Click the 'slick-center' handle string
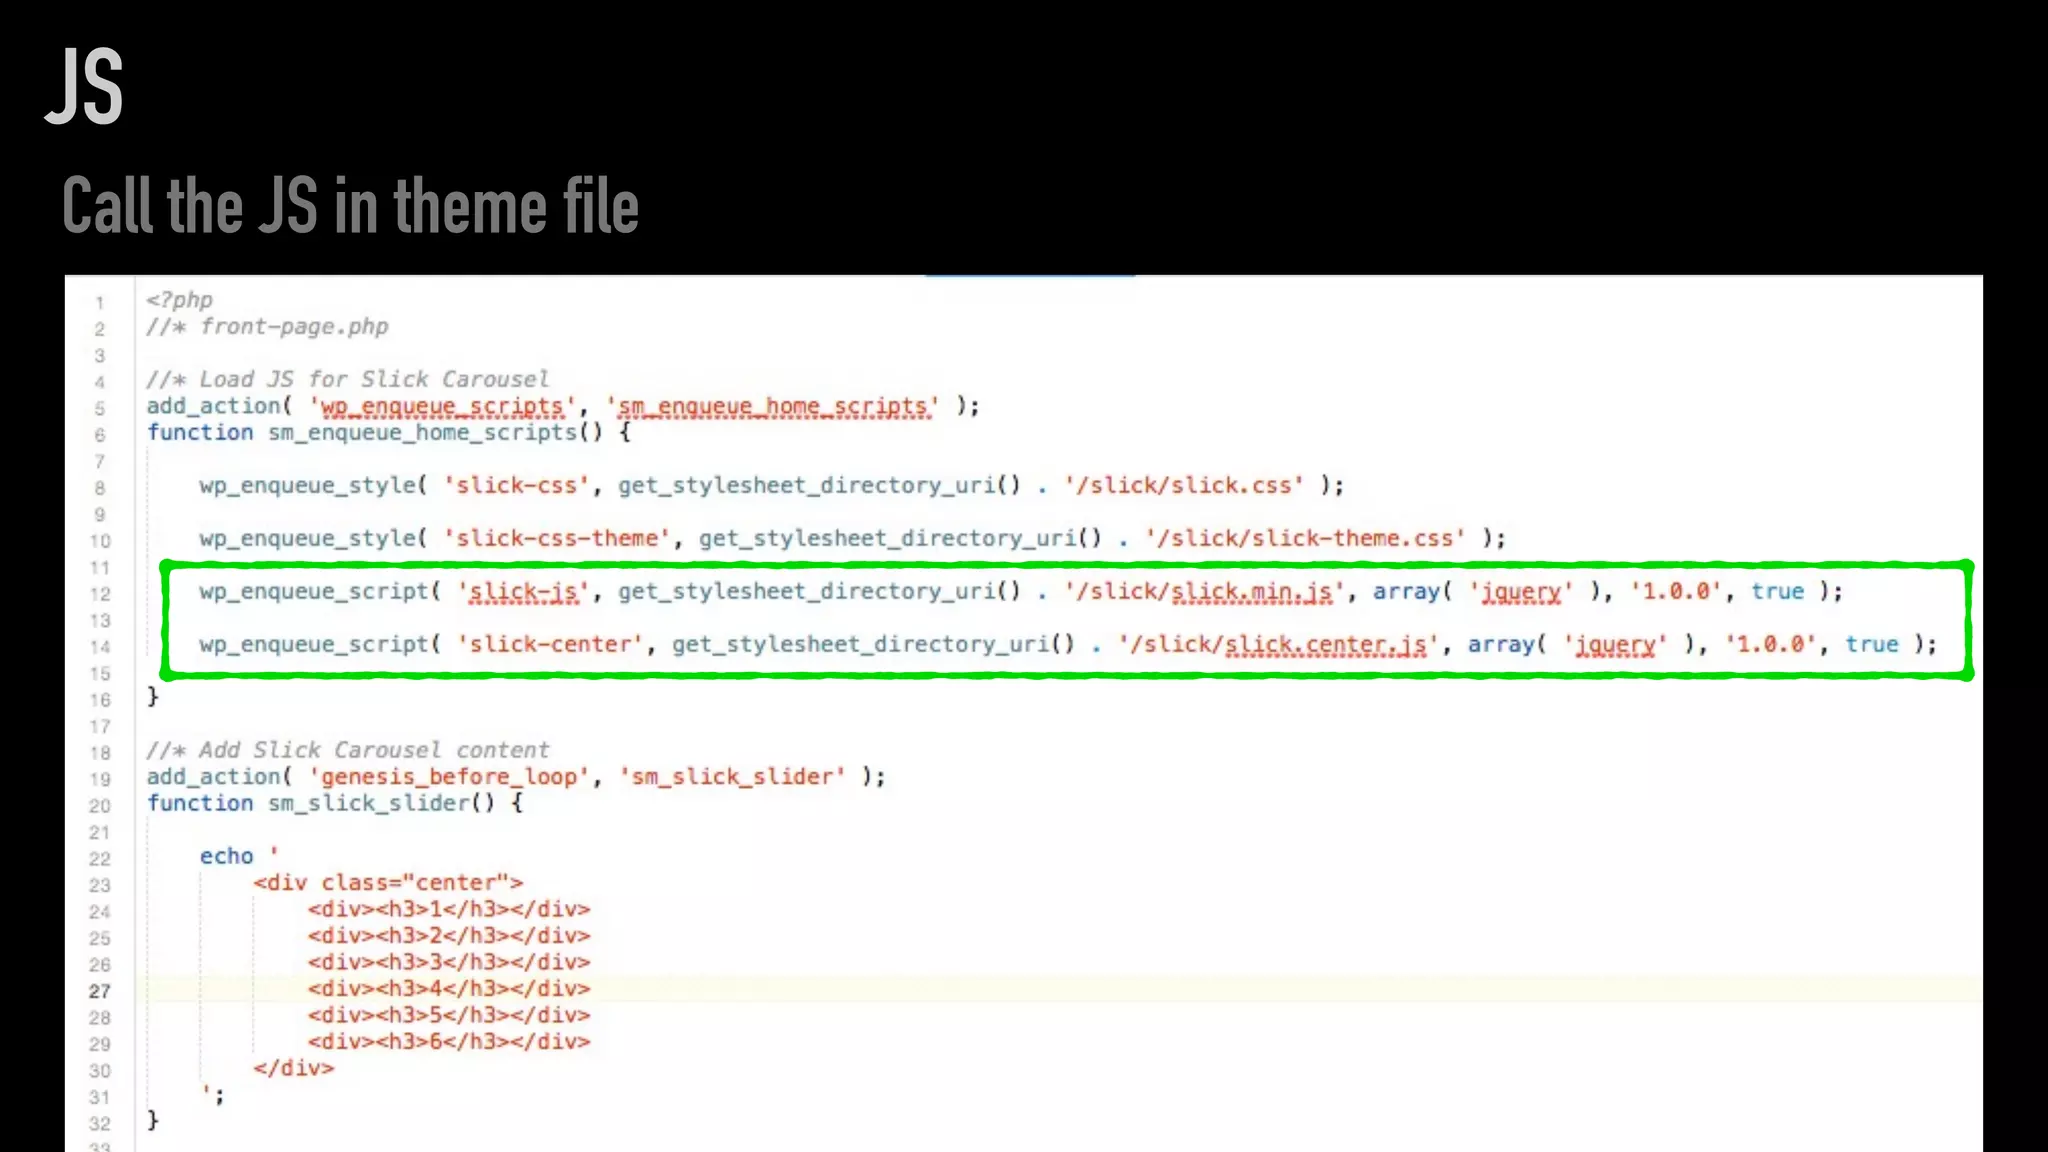Viewport: 2048px width, 1152px height. [550, 644]
